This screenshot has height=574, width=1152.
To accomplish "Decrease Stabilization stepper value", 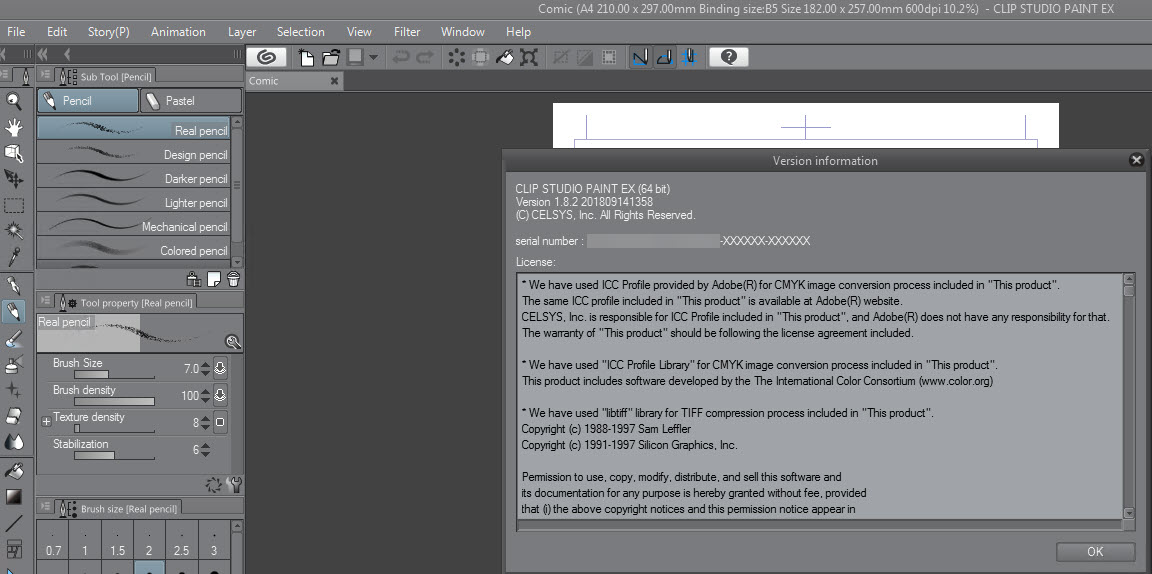I will (205, 453).
